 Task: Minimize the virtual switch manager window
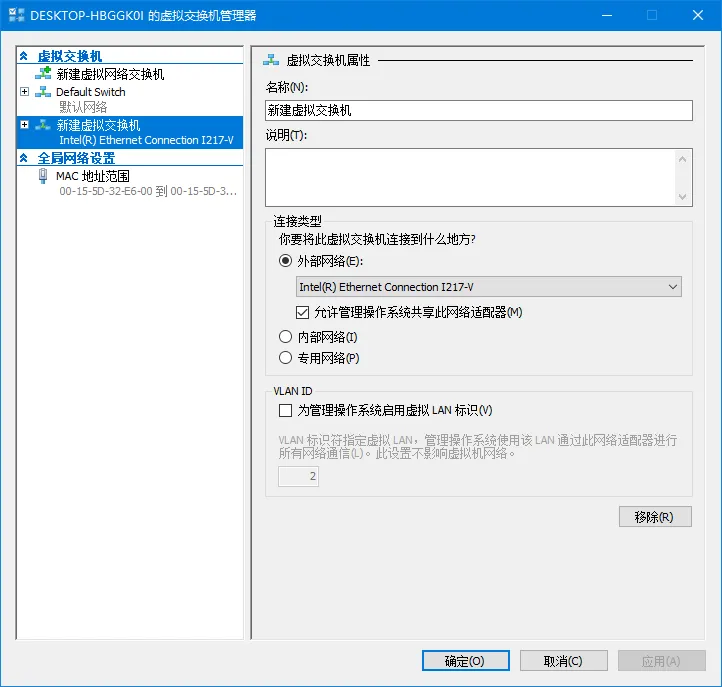pyautogui.click(x=607, y=15)
